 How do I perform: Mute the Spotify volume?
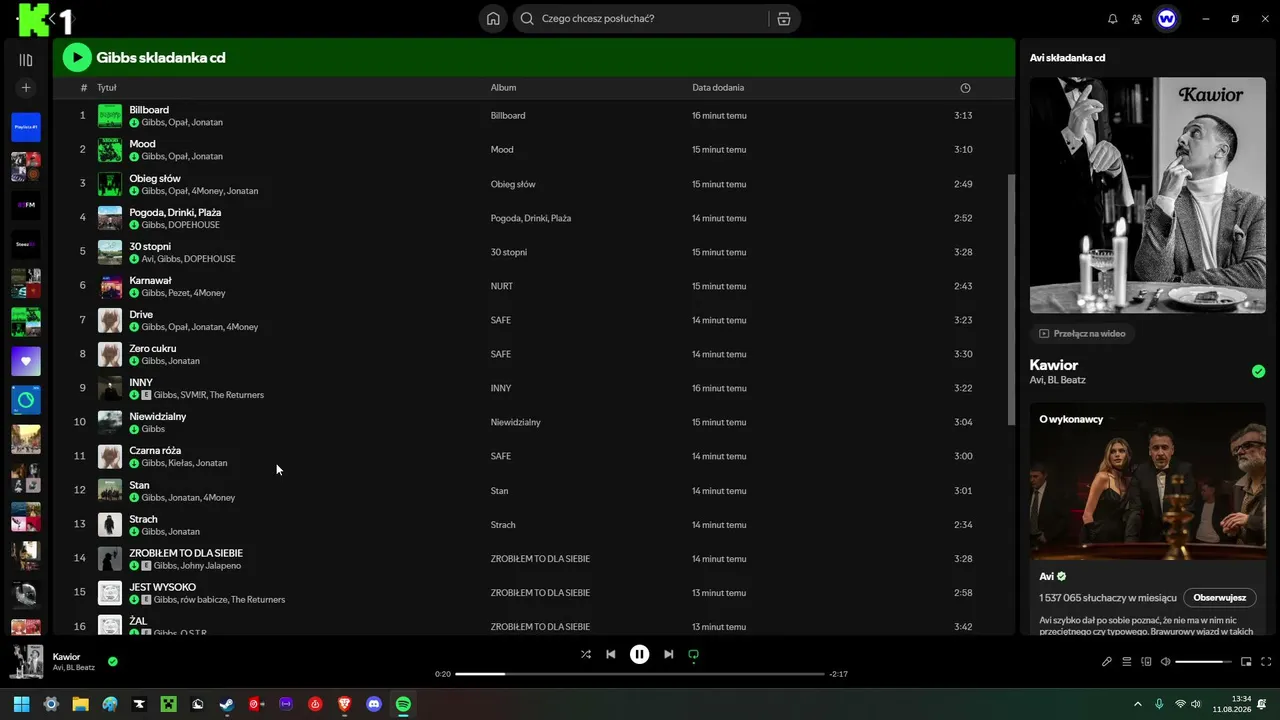[1165, 661]
